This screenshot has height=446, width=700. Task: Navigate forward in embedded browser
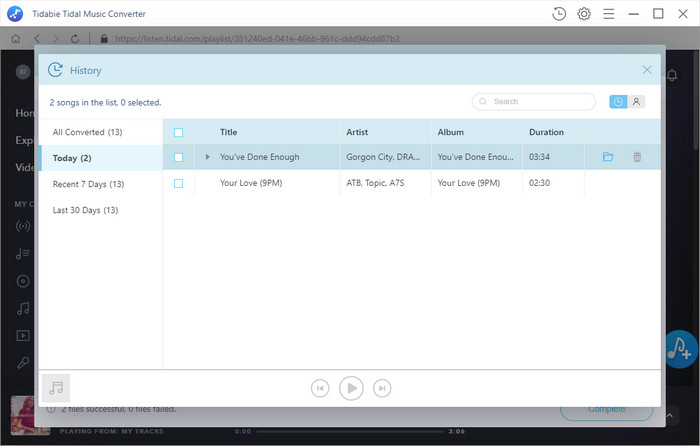55,39
